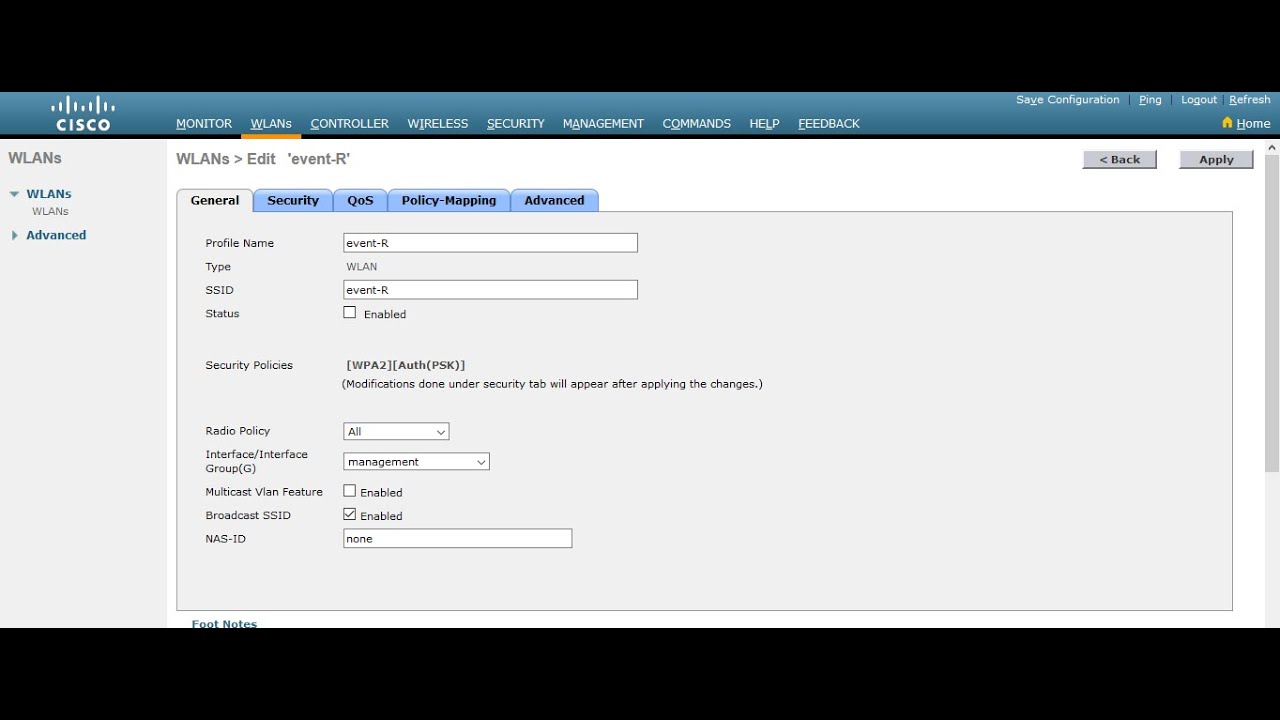Open the FEEDBACK menu

click(x=828, y=123)
